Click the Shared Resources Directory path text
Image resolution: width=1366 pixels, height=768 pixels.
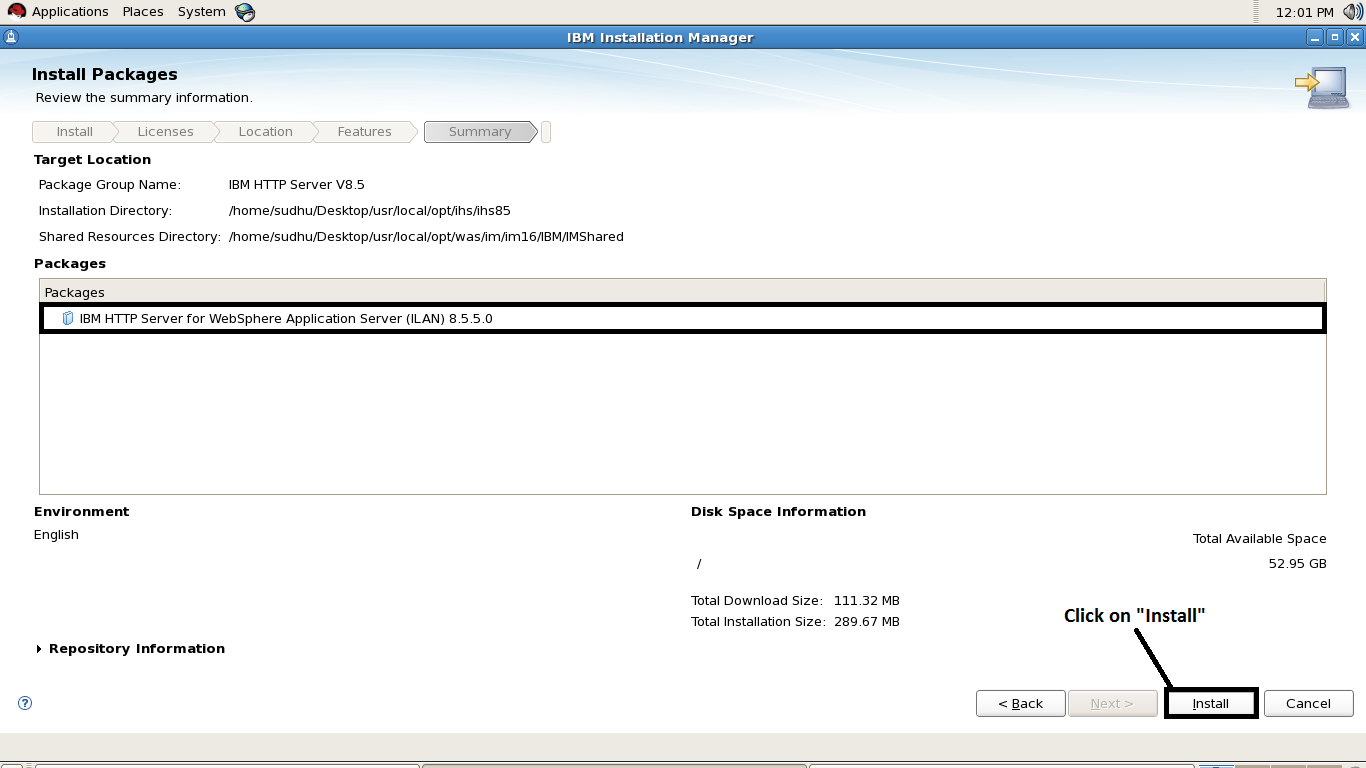pyautogui.click(x=426, y=237)
